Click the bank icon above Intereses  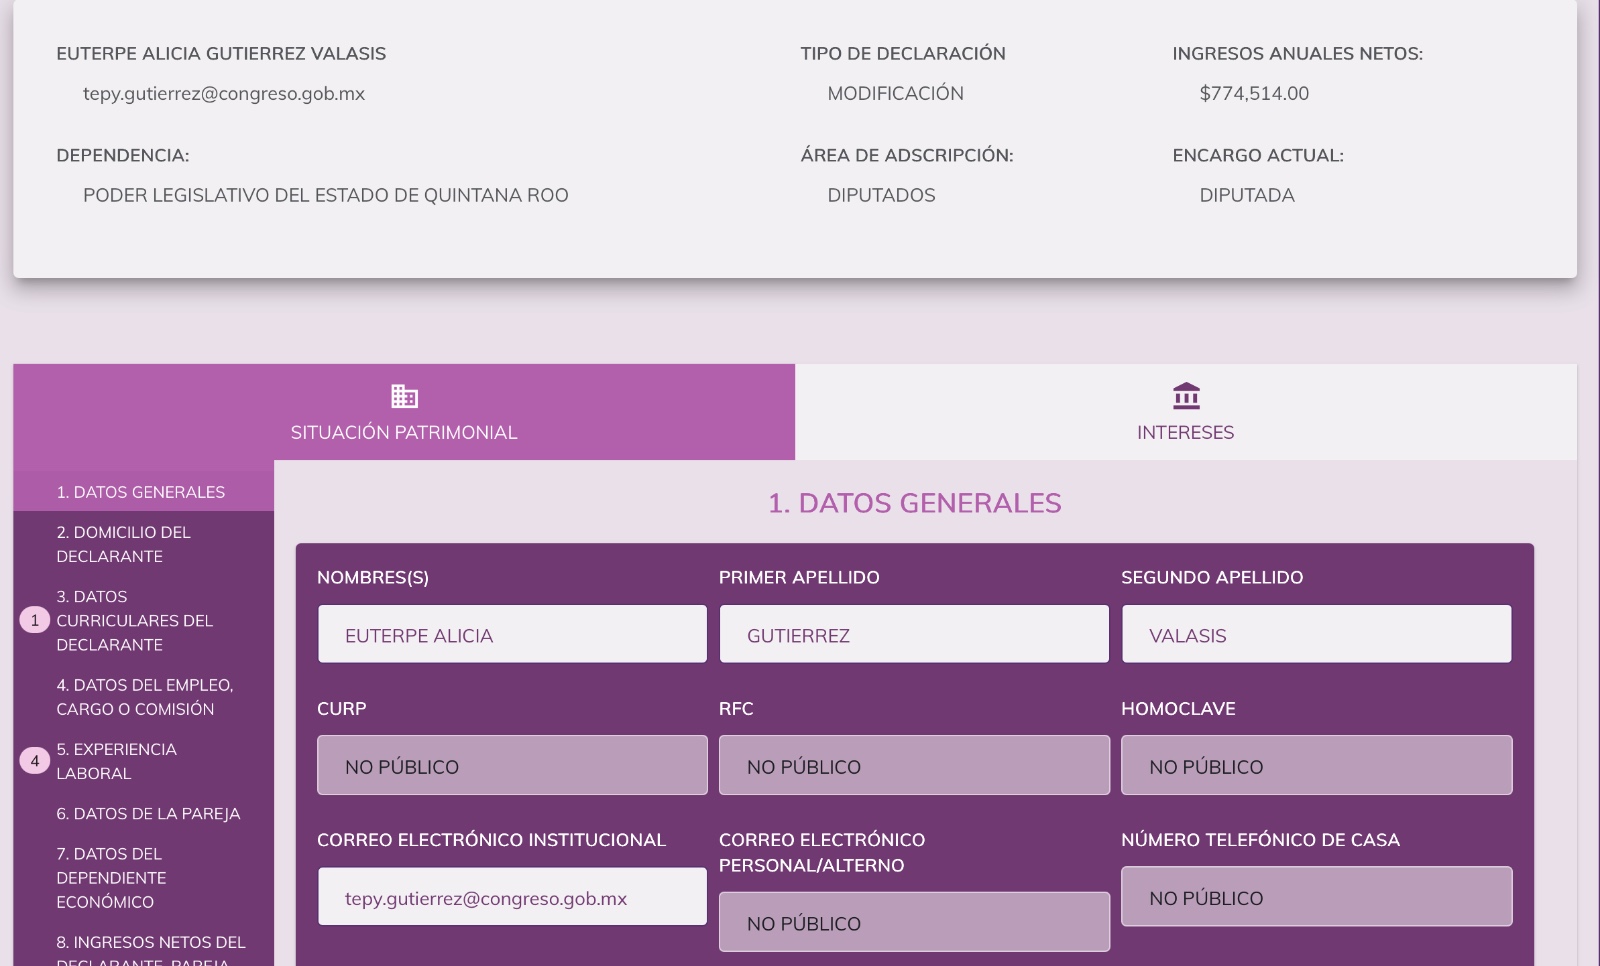click(x=1186, y=396)
